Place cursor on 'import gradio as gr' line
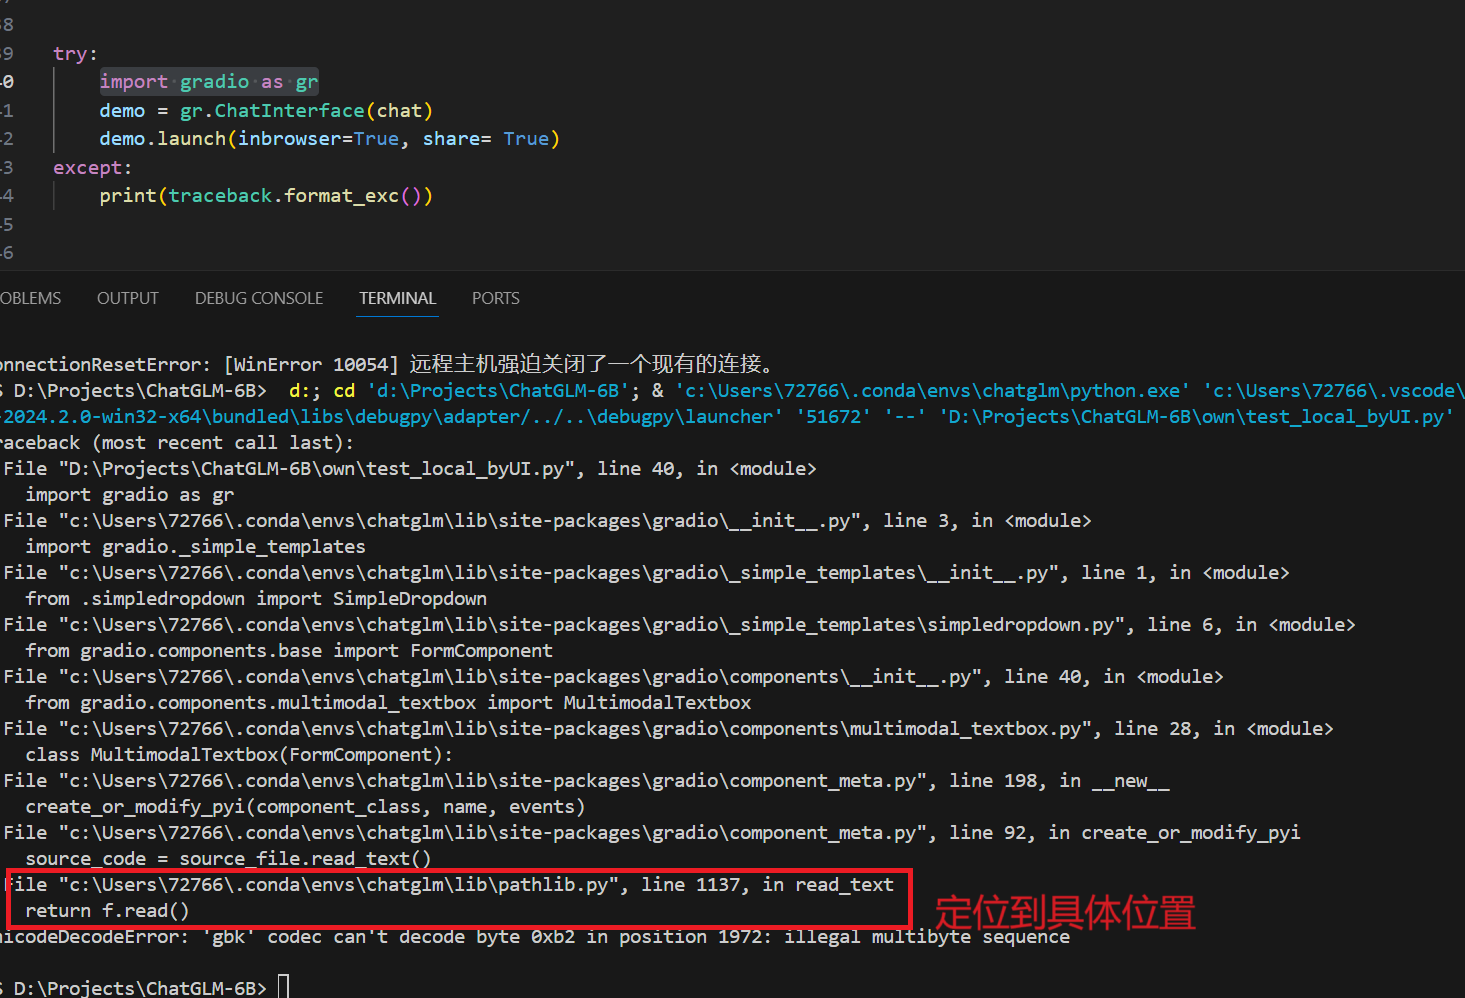The image size is (1465, 998). tap(208, 82)
